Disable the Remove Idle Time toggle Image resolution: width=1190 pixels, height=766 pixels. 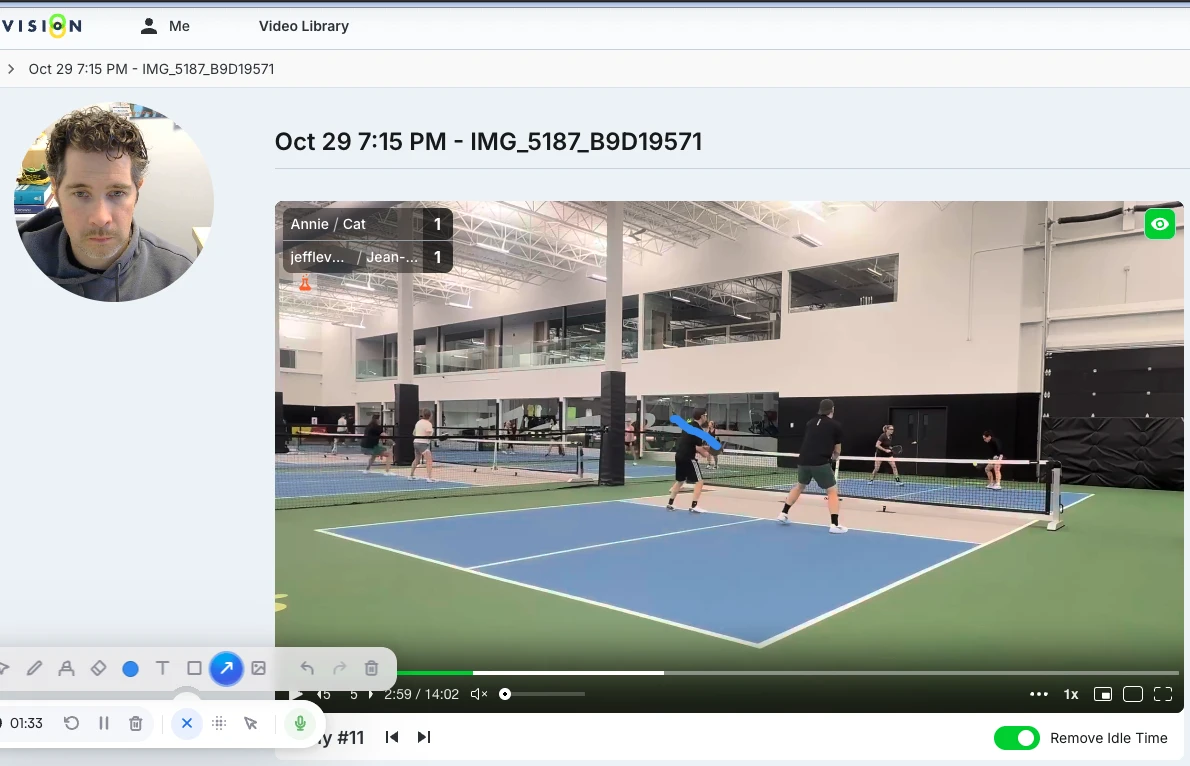tap(1017, 738)
